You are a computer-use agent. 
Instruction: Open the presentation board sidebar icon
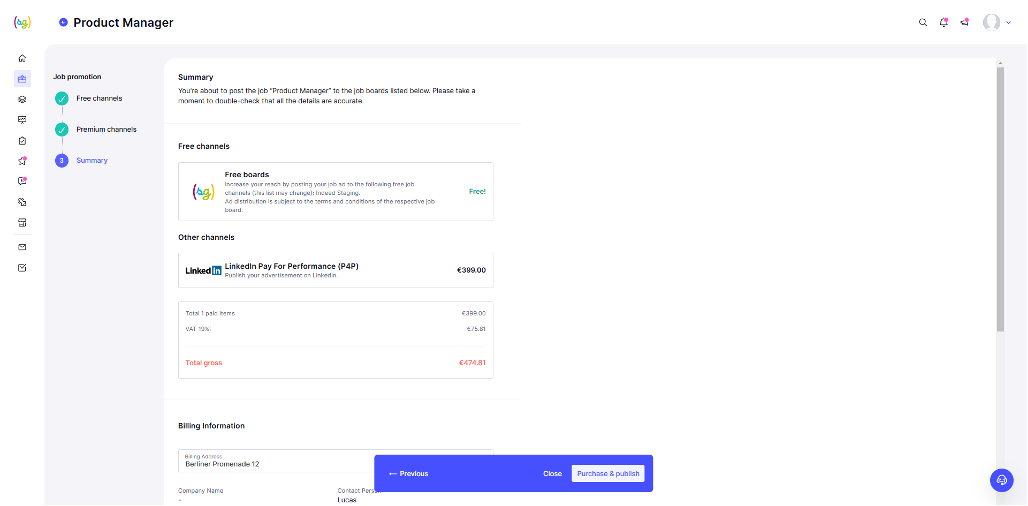pos(22,120)
